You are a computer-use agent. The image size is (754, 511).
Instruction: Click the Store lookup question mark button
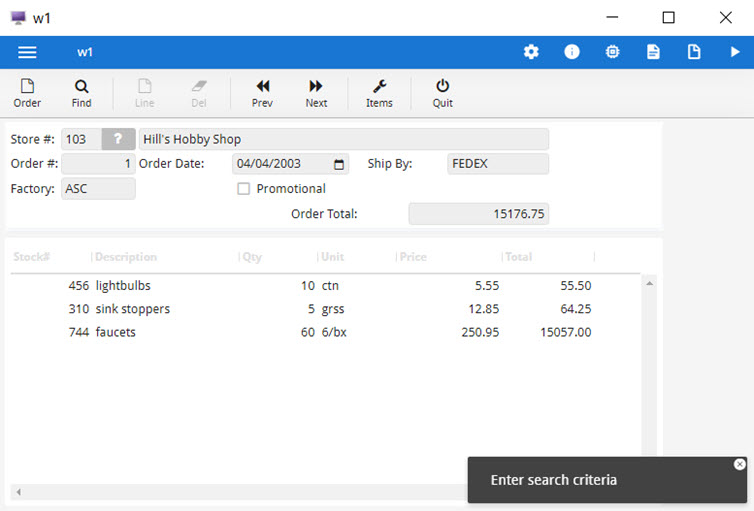click(118, 139)
